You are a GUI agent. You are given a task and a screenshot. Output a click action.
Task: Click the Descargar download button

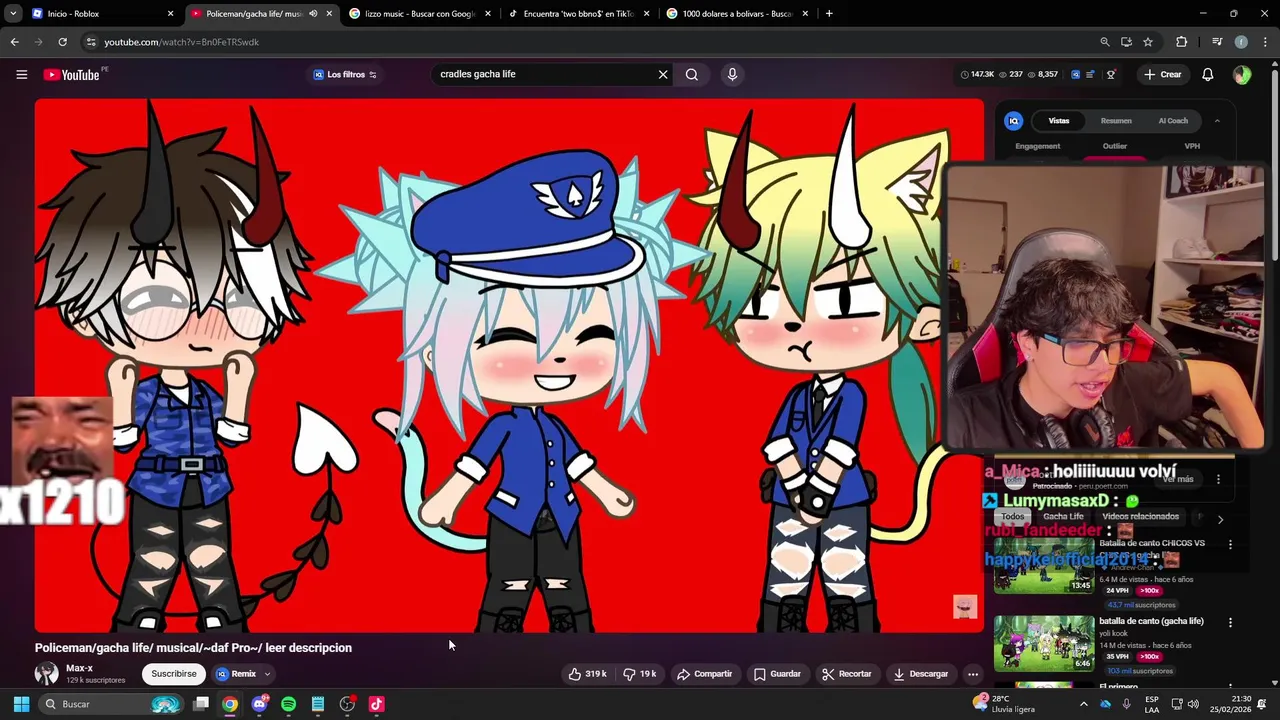point(920,674)
